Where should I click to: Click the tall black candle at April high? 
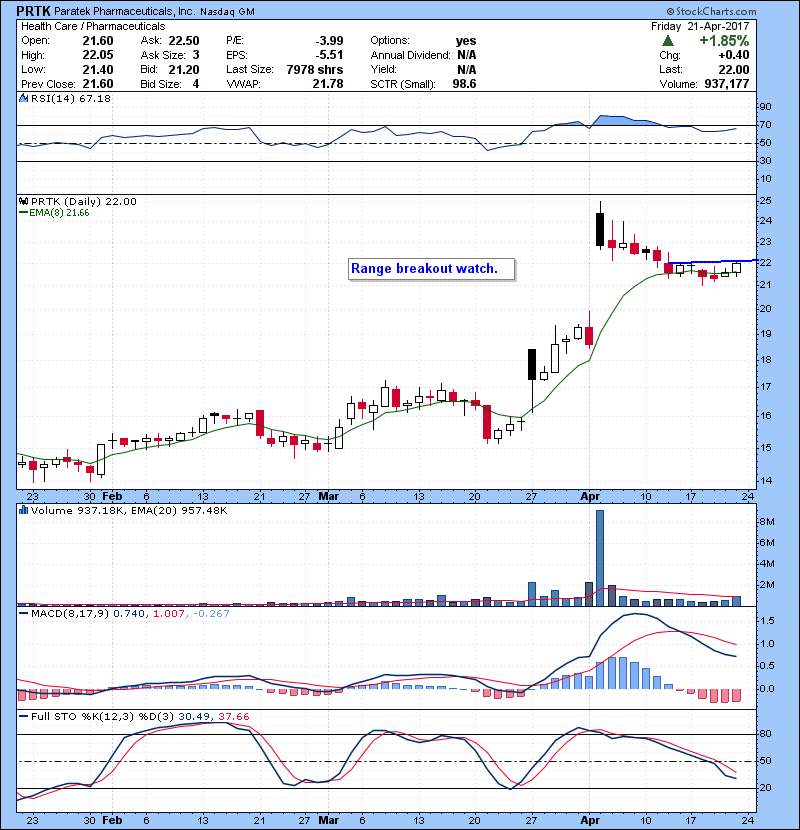pyautogui.click(x=600, y=229)
